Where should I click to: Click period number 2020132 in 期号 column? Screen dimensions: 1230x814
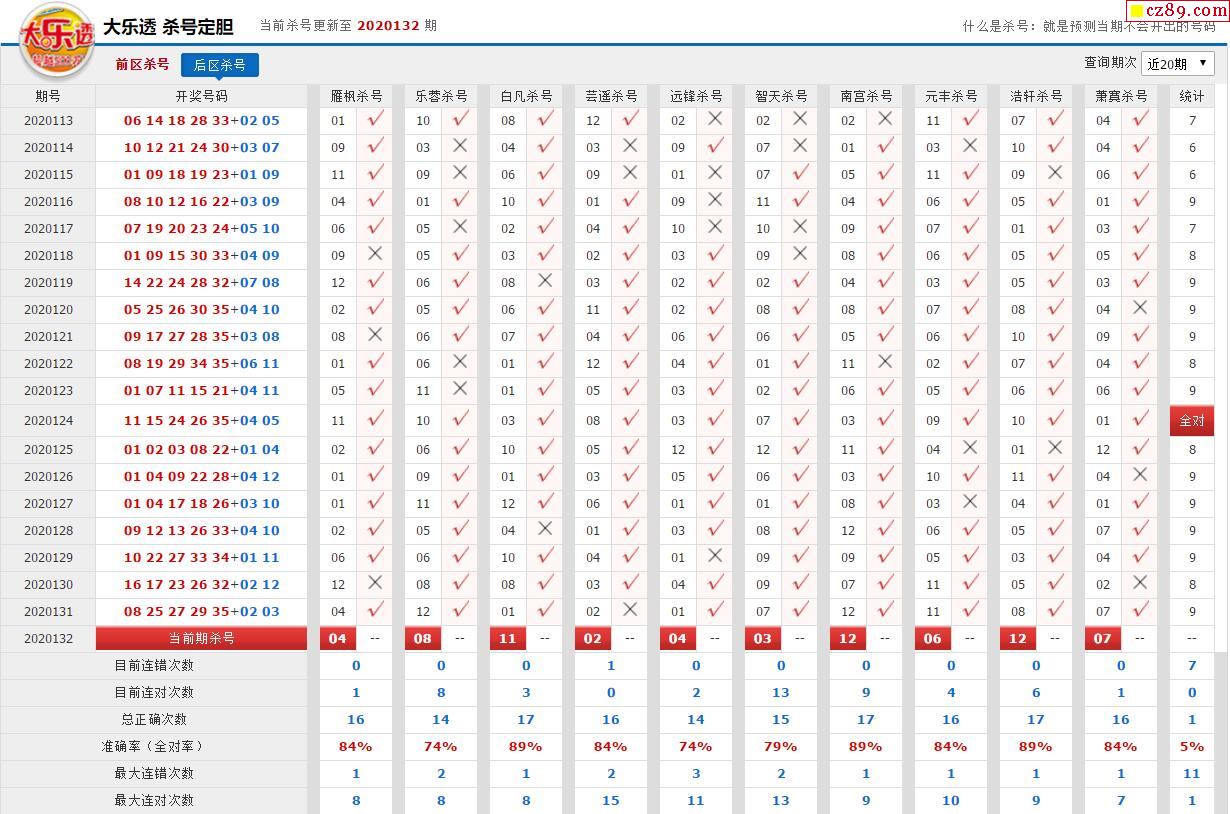click(48, 639)
